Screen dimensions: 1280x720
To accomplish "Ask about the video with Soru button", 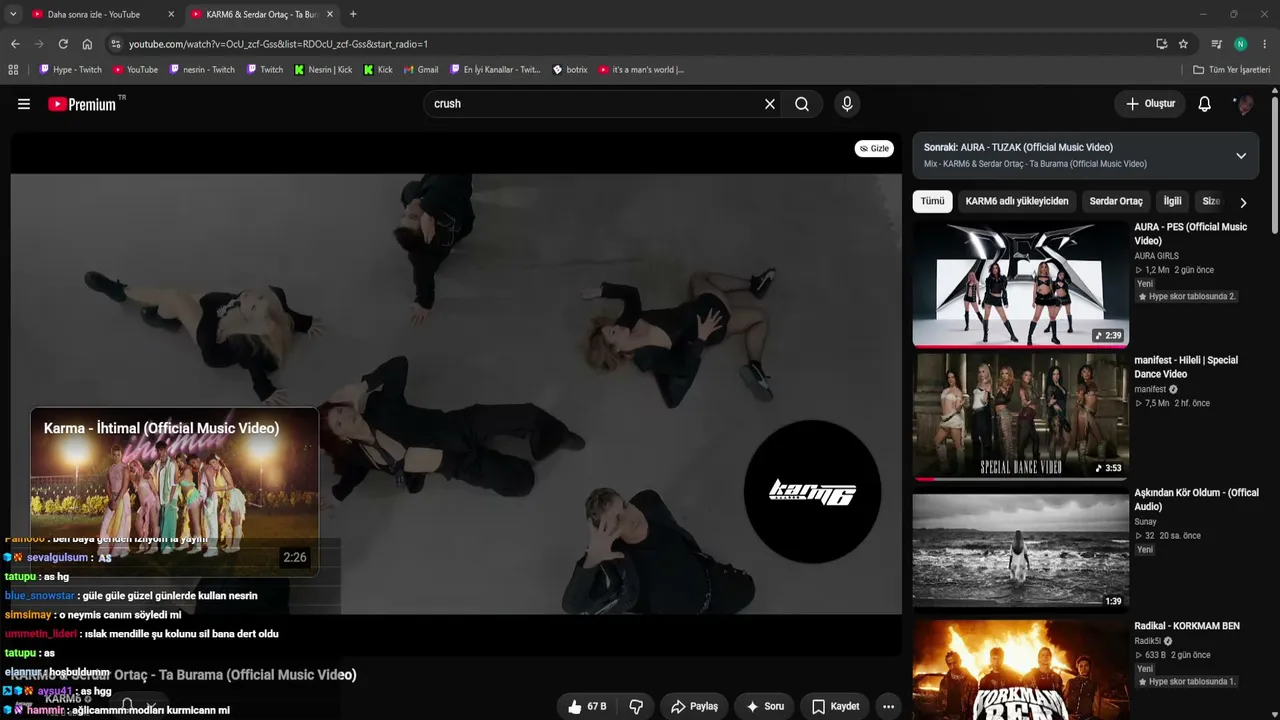I will (765, 706).
